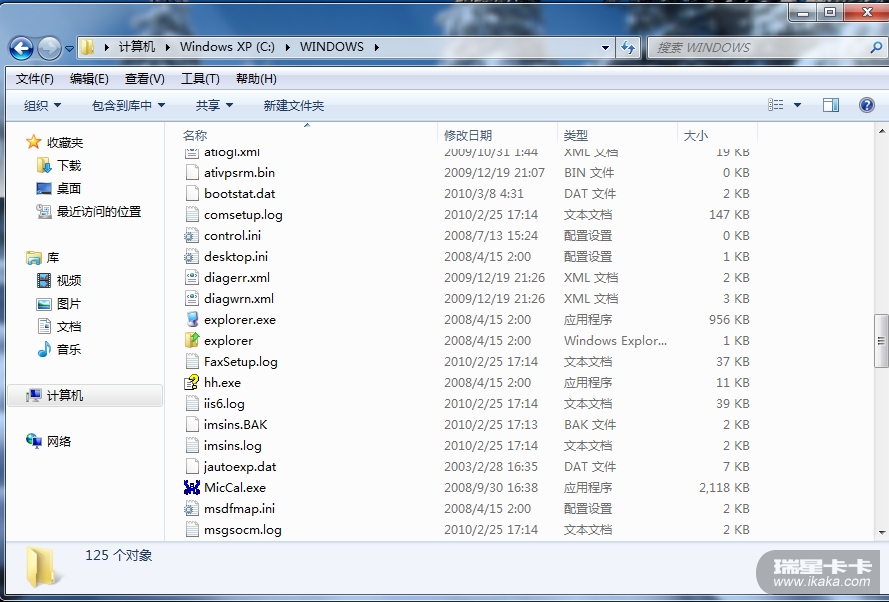Click the 新建文件夹 button
Viewport: 889px width, 602px height.
(294, 105)
